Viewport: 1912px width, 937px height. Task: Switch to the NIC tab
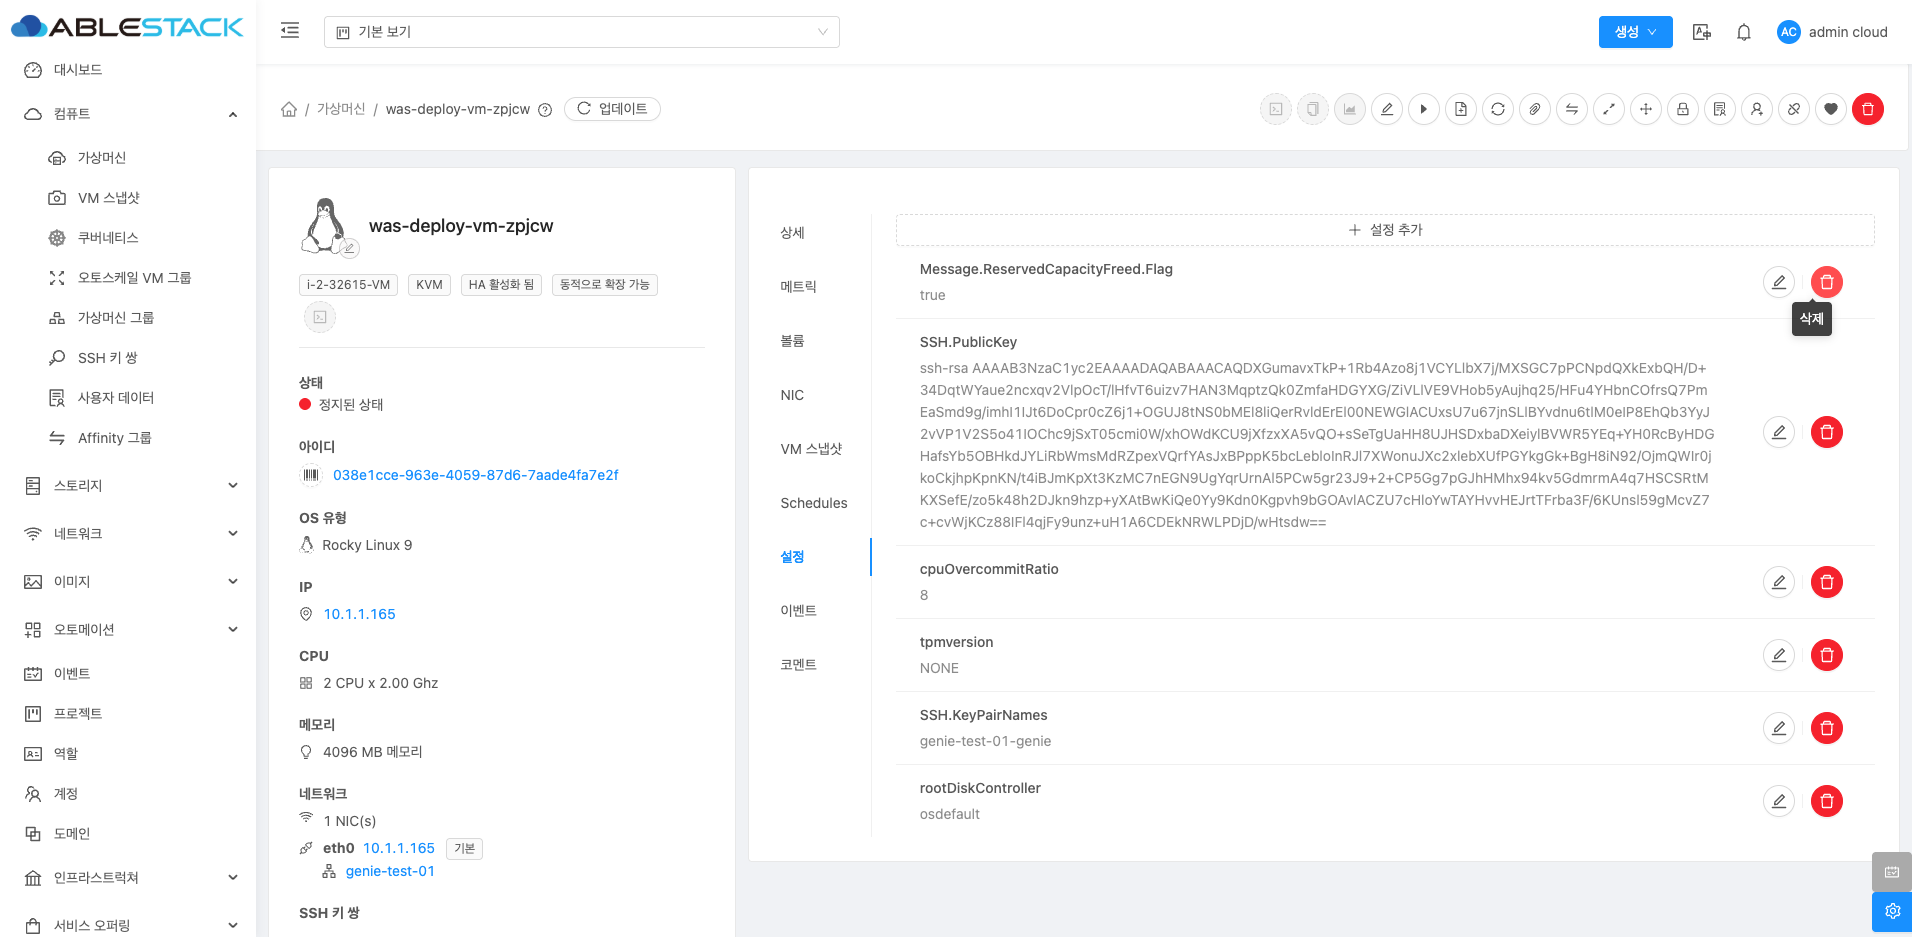pos(792,395)
